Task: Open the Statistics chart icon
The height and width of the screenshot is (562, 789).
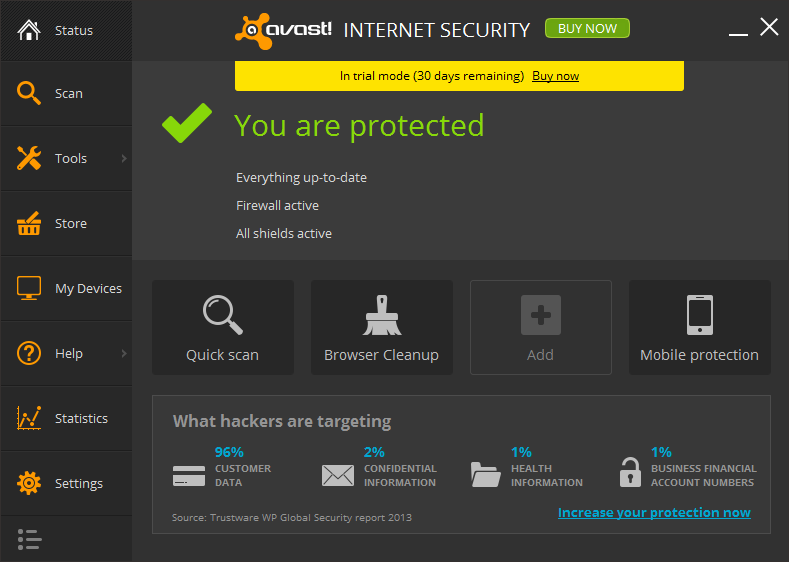Action: click(x=29, y=418)
